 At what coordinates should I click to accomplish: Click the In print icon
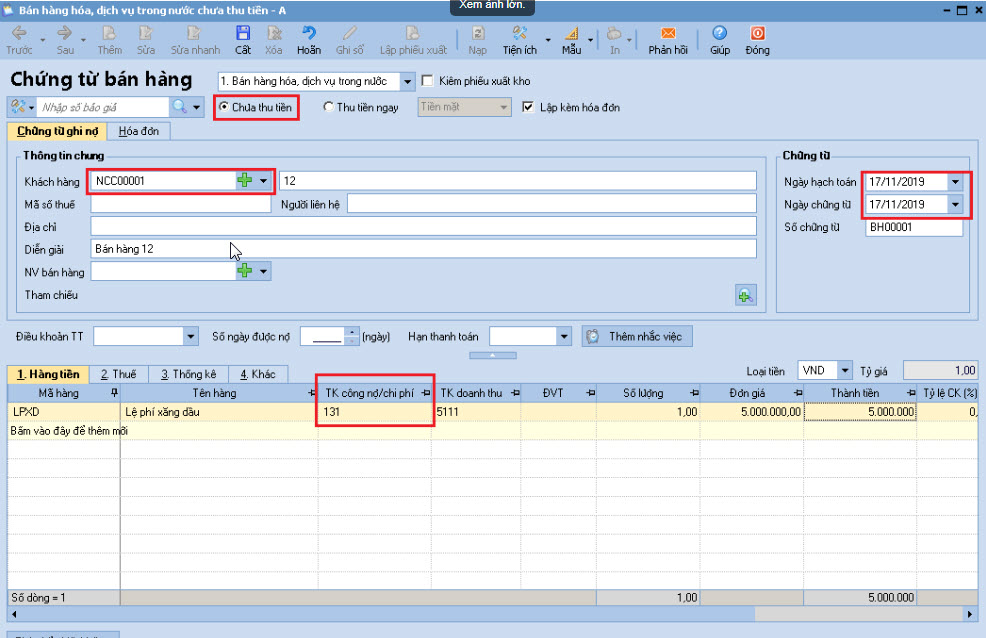pyautogui.click(x=614, y=33)
